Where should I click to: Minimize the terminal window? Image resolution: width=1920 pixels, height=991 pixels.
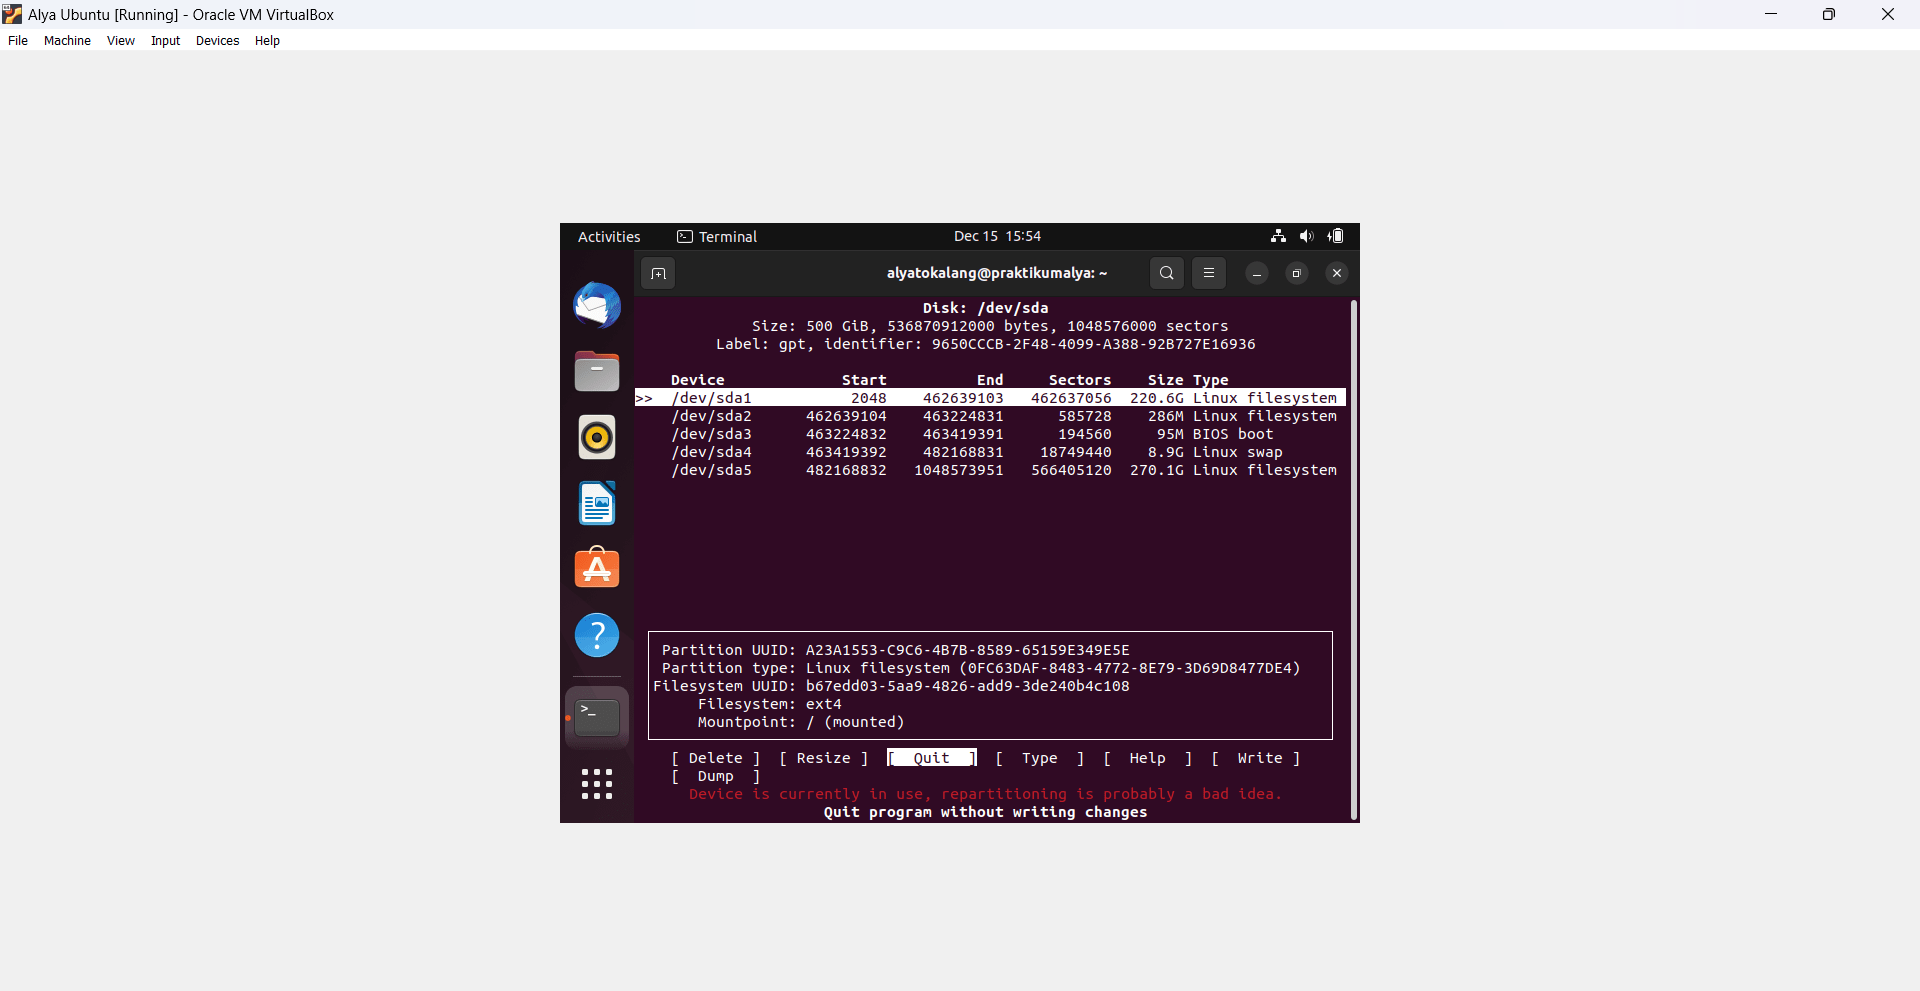point(1257,273)
